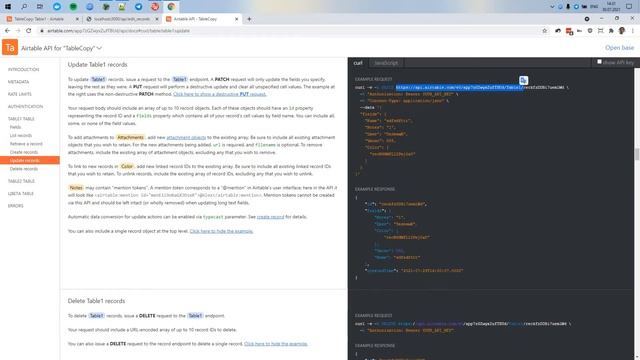Expand the third table section below Table2
This screenshot has height=360, width=640.
(x=21, y=194)
